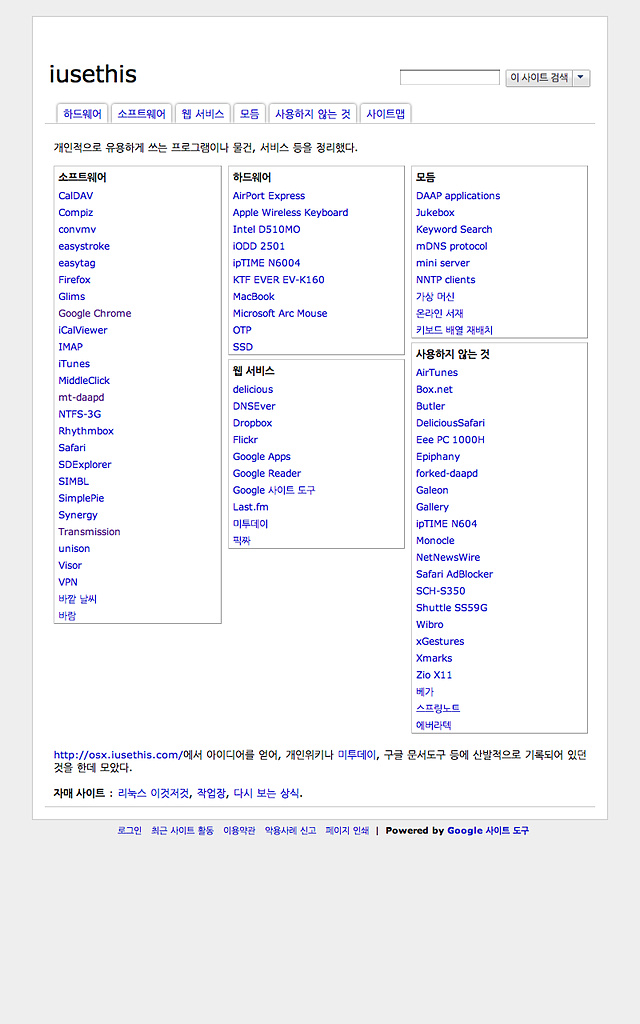Open the Google Chrome link
The image size is (640, 1024).
point(95,313)
